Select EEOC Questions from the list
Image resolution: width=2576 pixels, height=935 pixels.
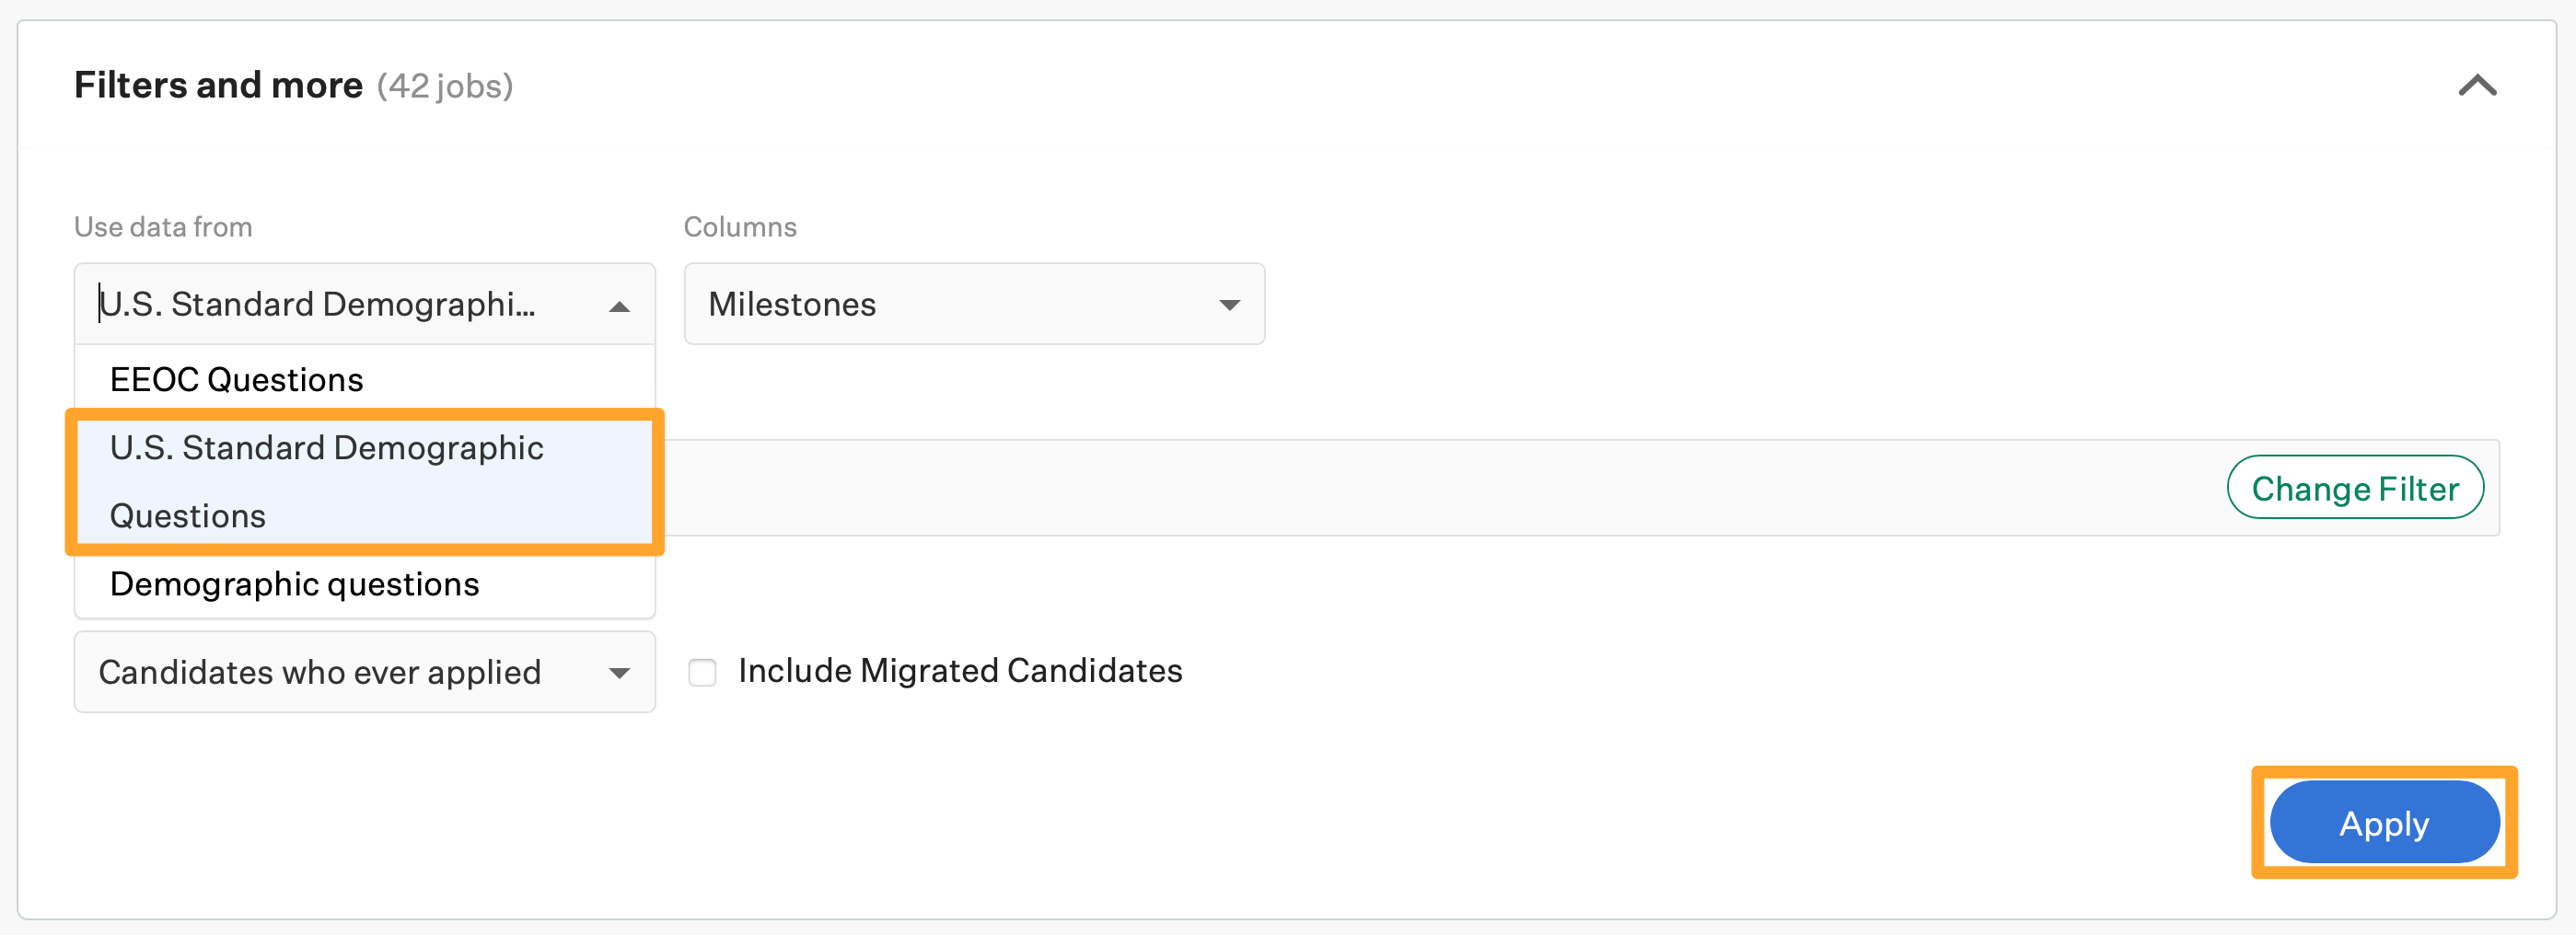(x=236, y=378)
